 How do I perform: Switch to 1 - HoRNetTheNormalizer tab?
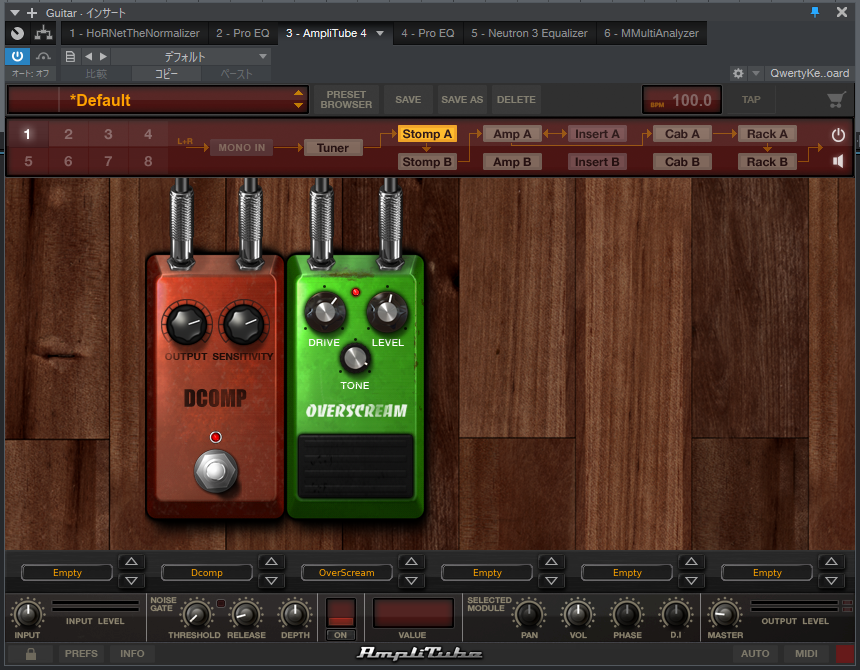(134, 33)
